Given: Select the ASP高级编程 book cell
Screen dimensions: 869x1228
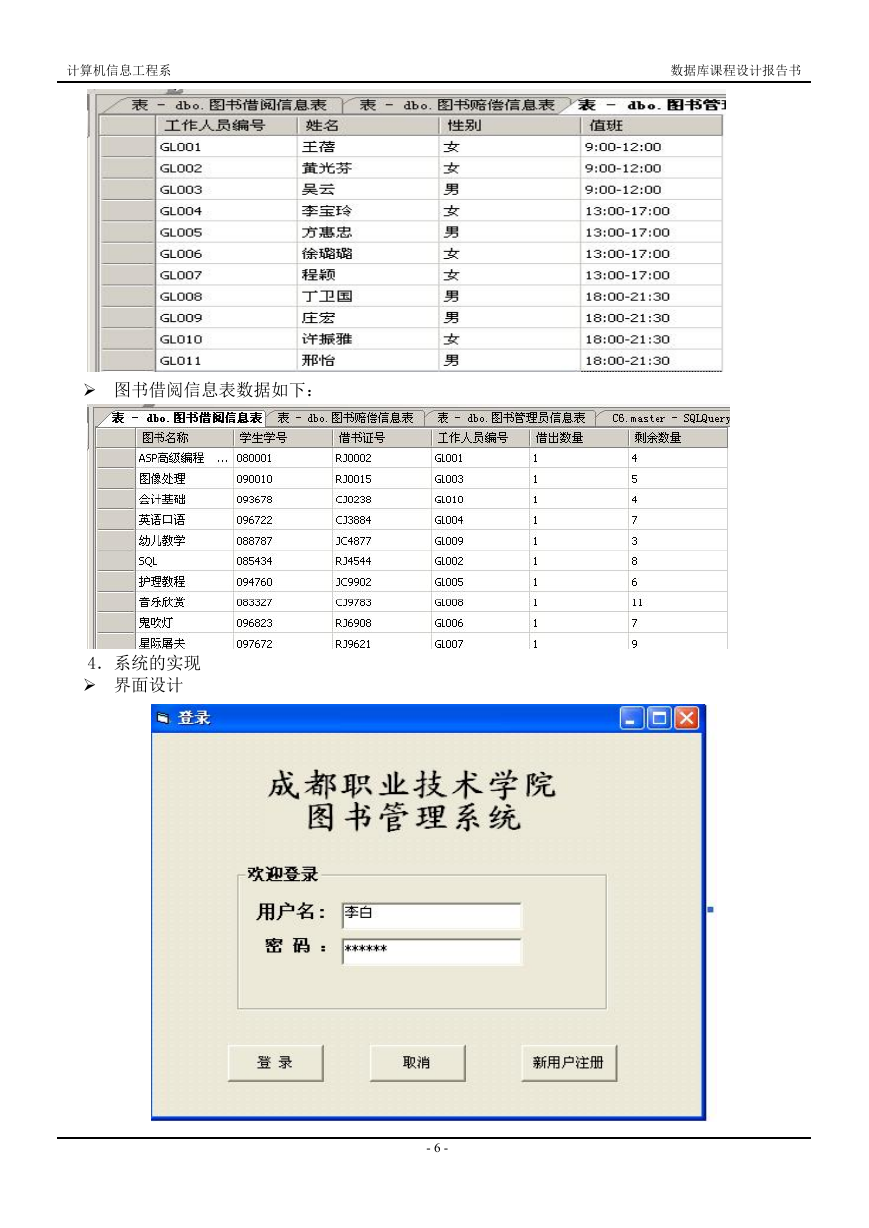Looking at the screenshot, I should pos(183,458).
